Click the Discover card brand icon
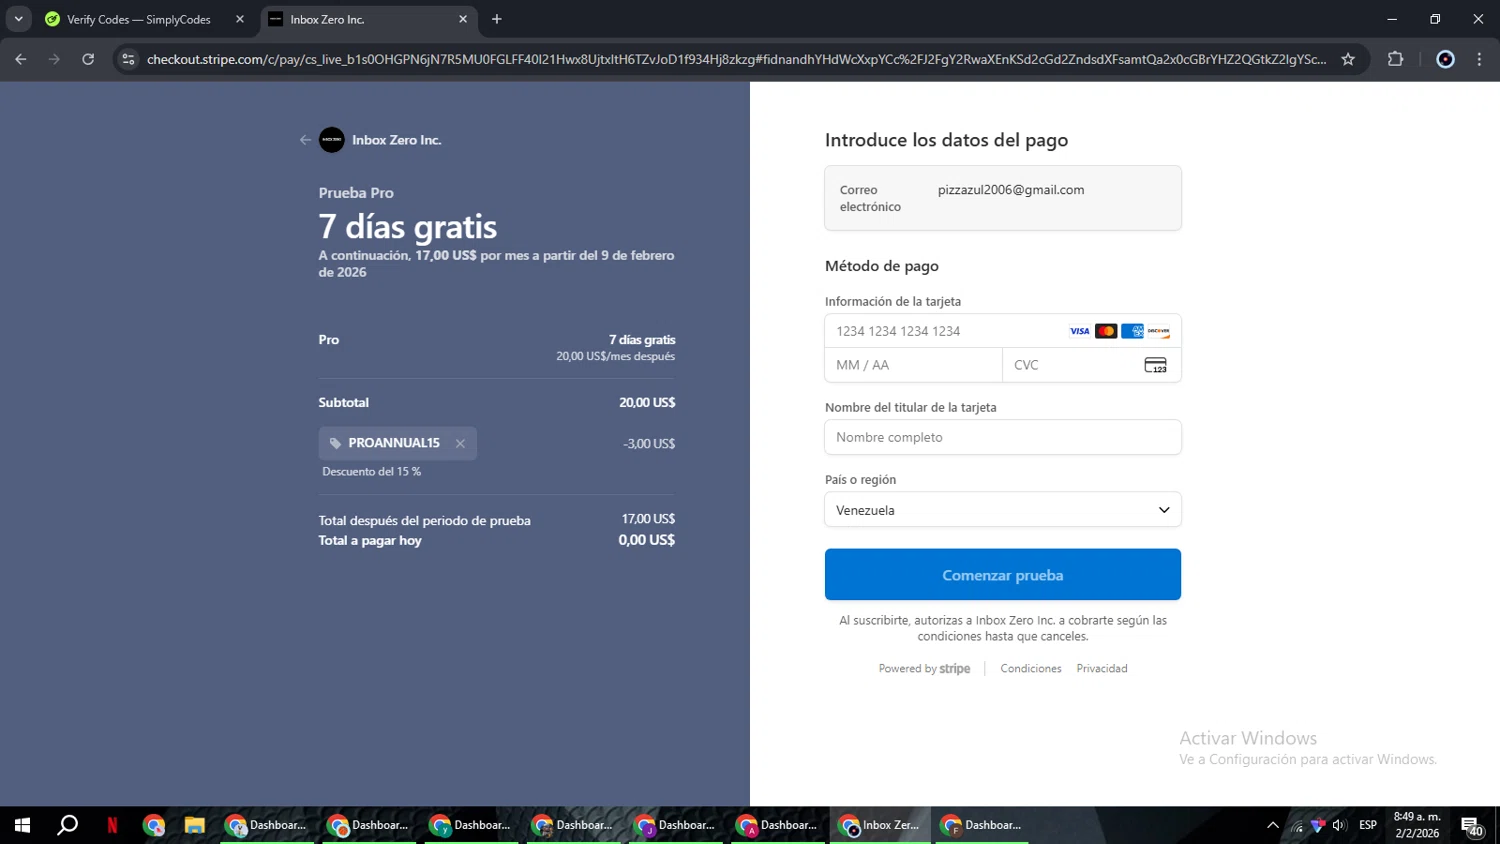This screenshot has width=1500, height=844. [x=1158, y=331]
